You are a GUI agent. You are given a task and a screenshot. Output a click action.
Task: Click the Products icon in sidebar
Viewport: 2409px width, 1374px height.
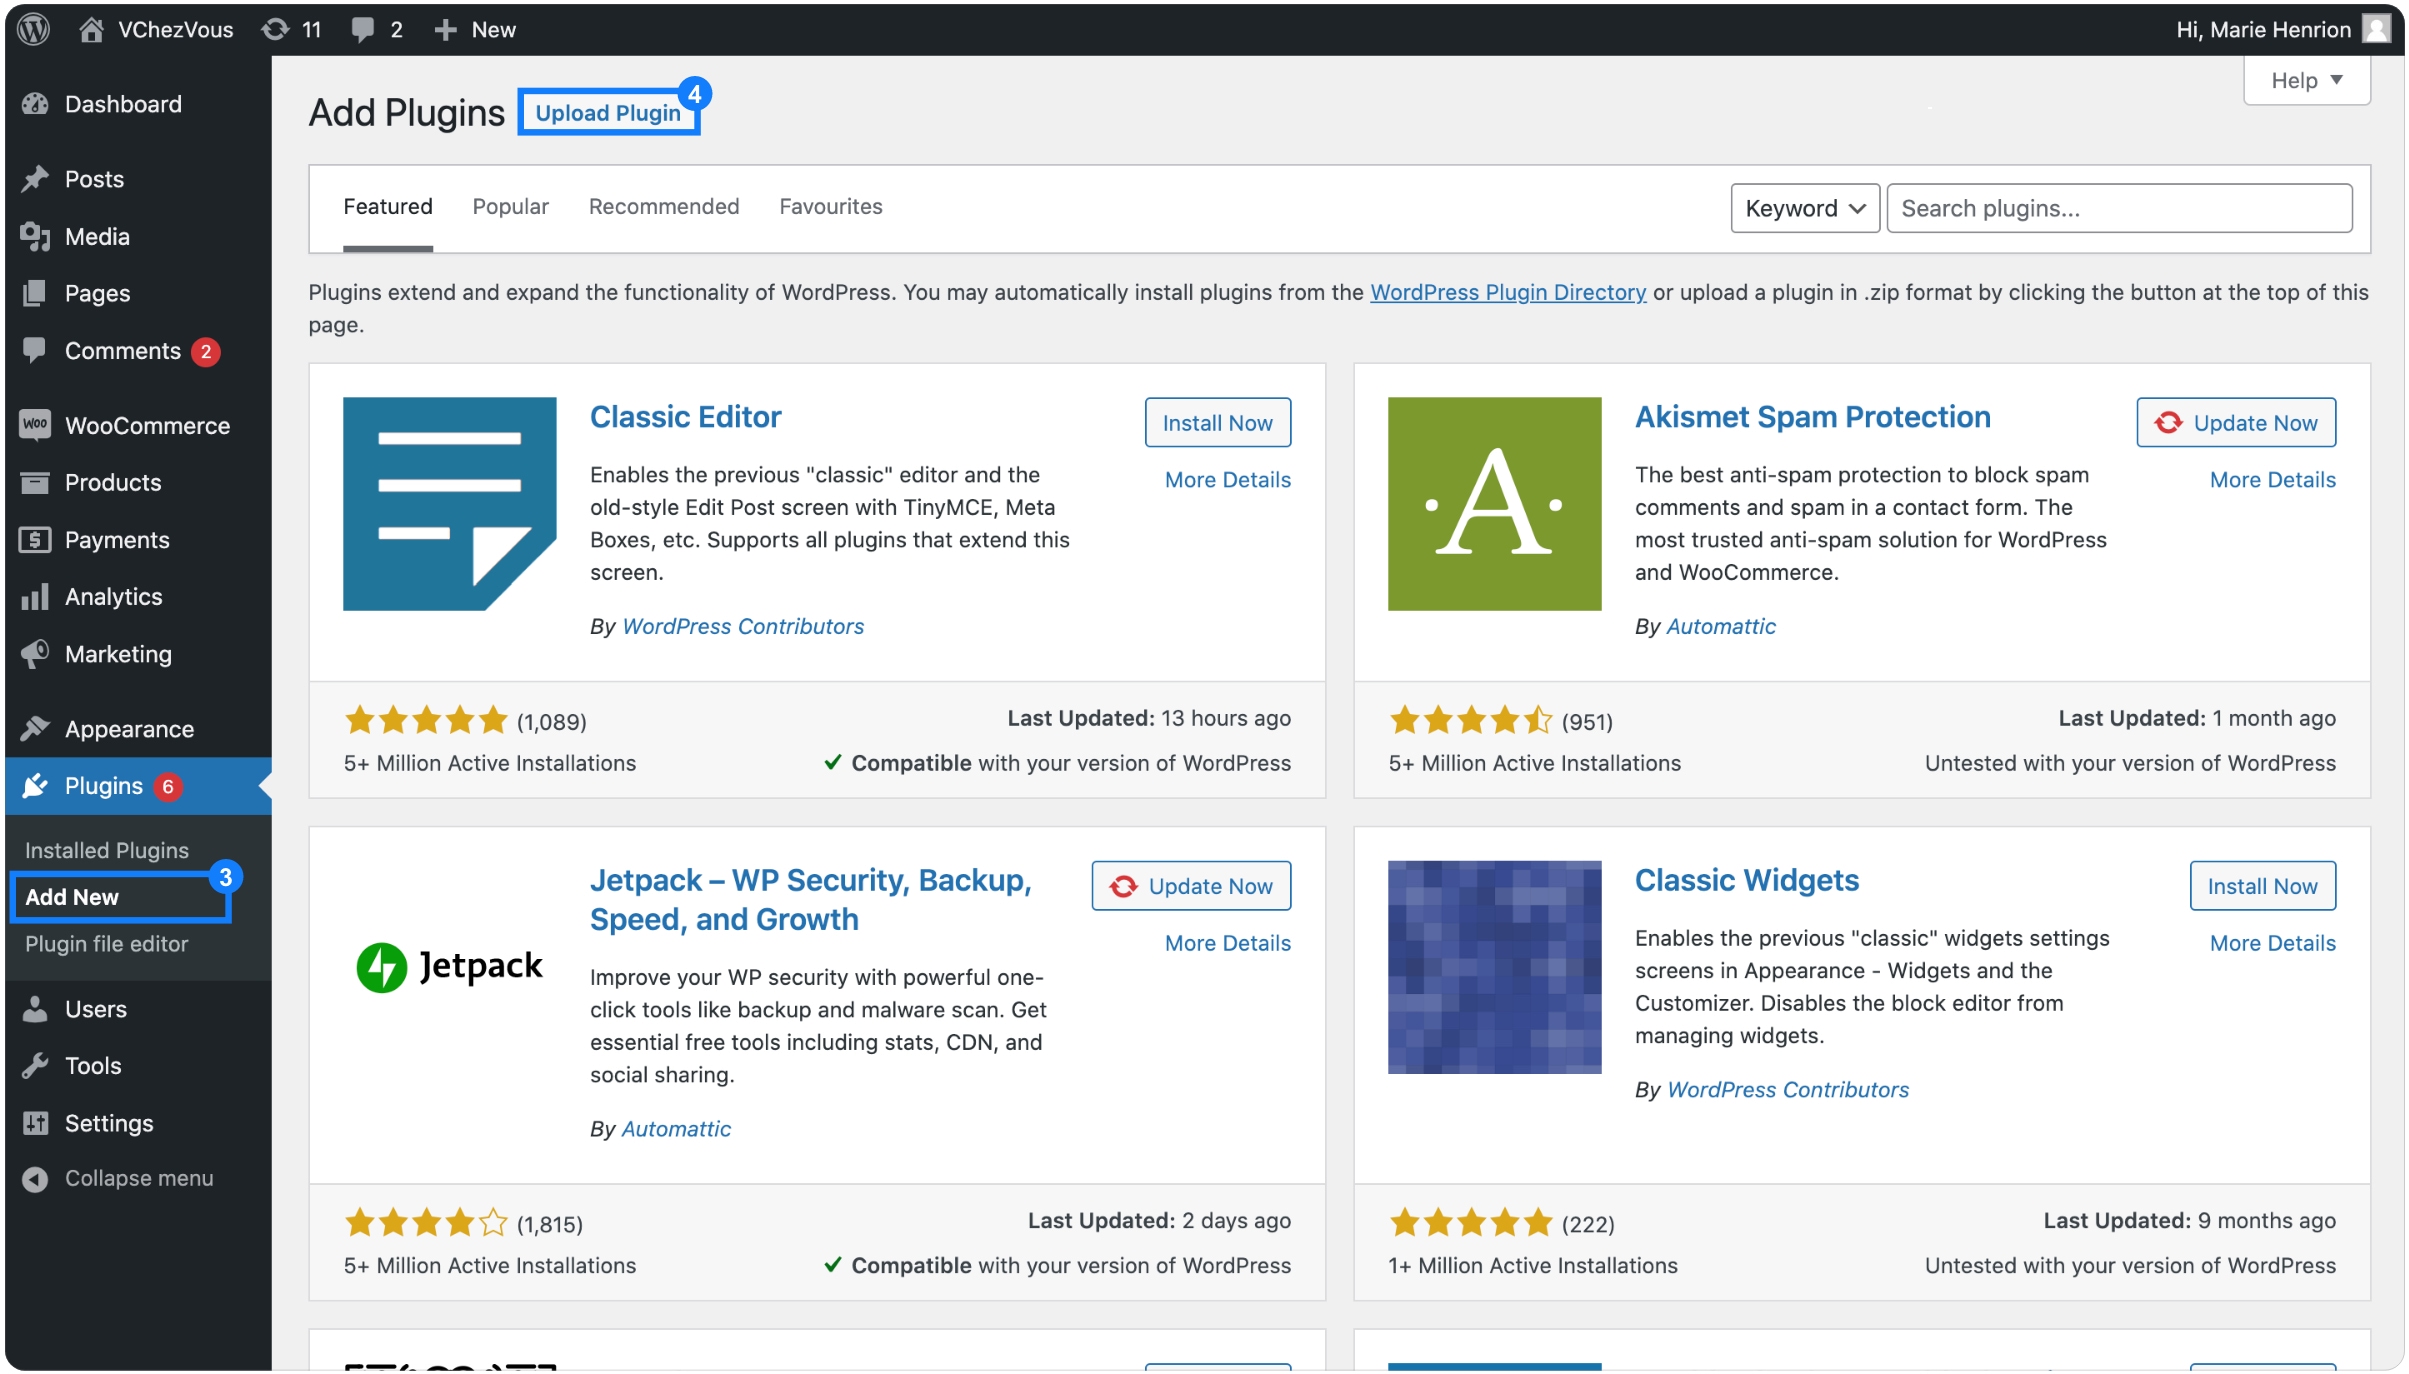[35, 482]
